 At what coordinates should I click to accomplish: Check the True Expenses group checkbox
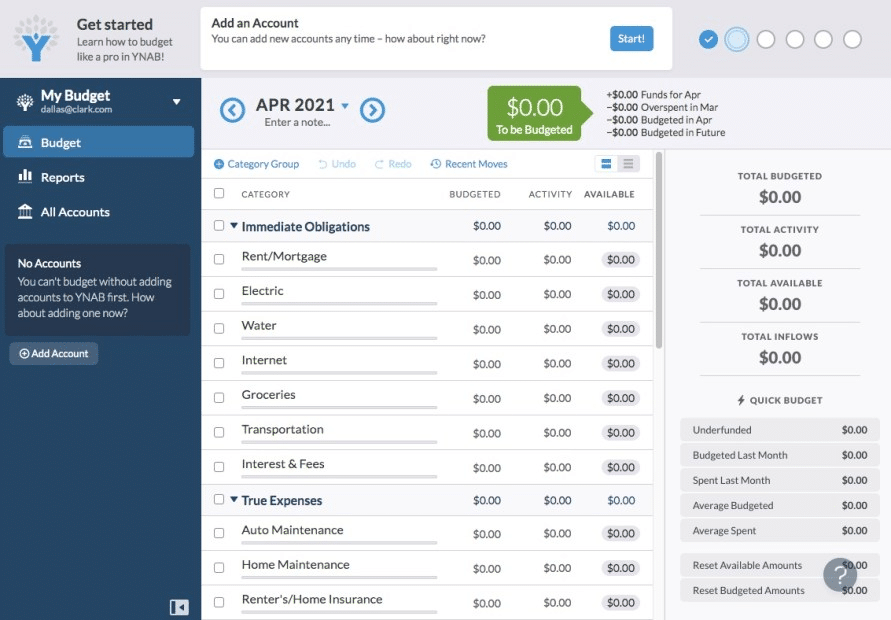click(219, 500)
